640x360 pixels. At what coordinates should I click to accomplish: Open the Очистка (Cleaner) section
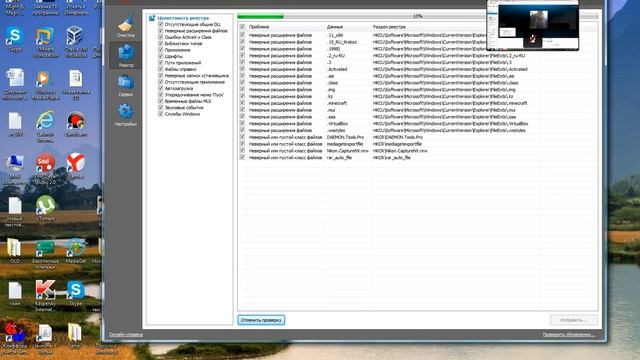coord(126,25)
